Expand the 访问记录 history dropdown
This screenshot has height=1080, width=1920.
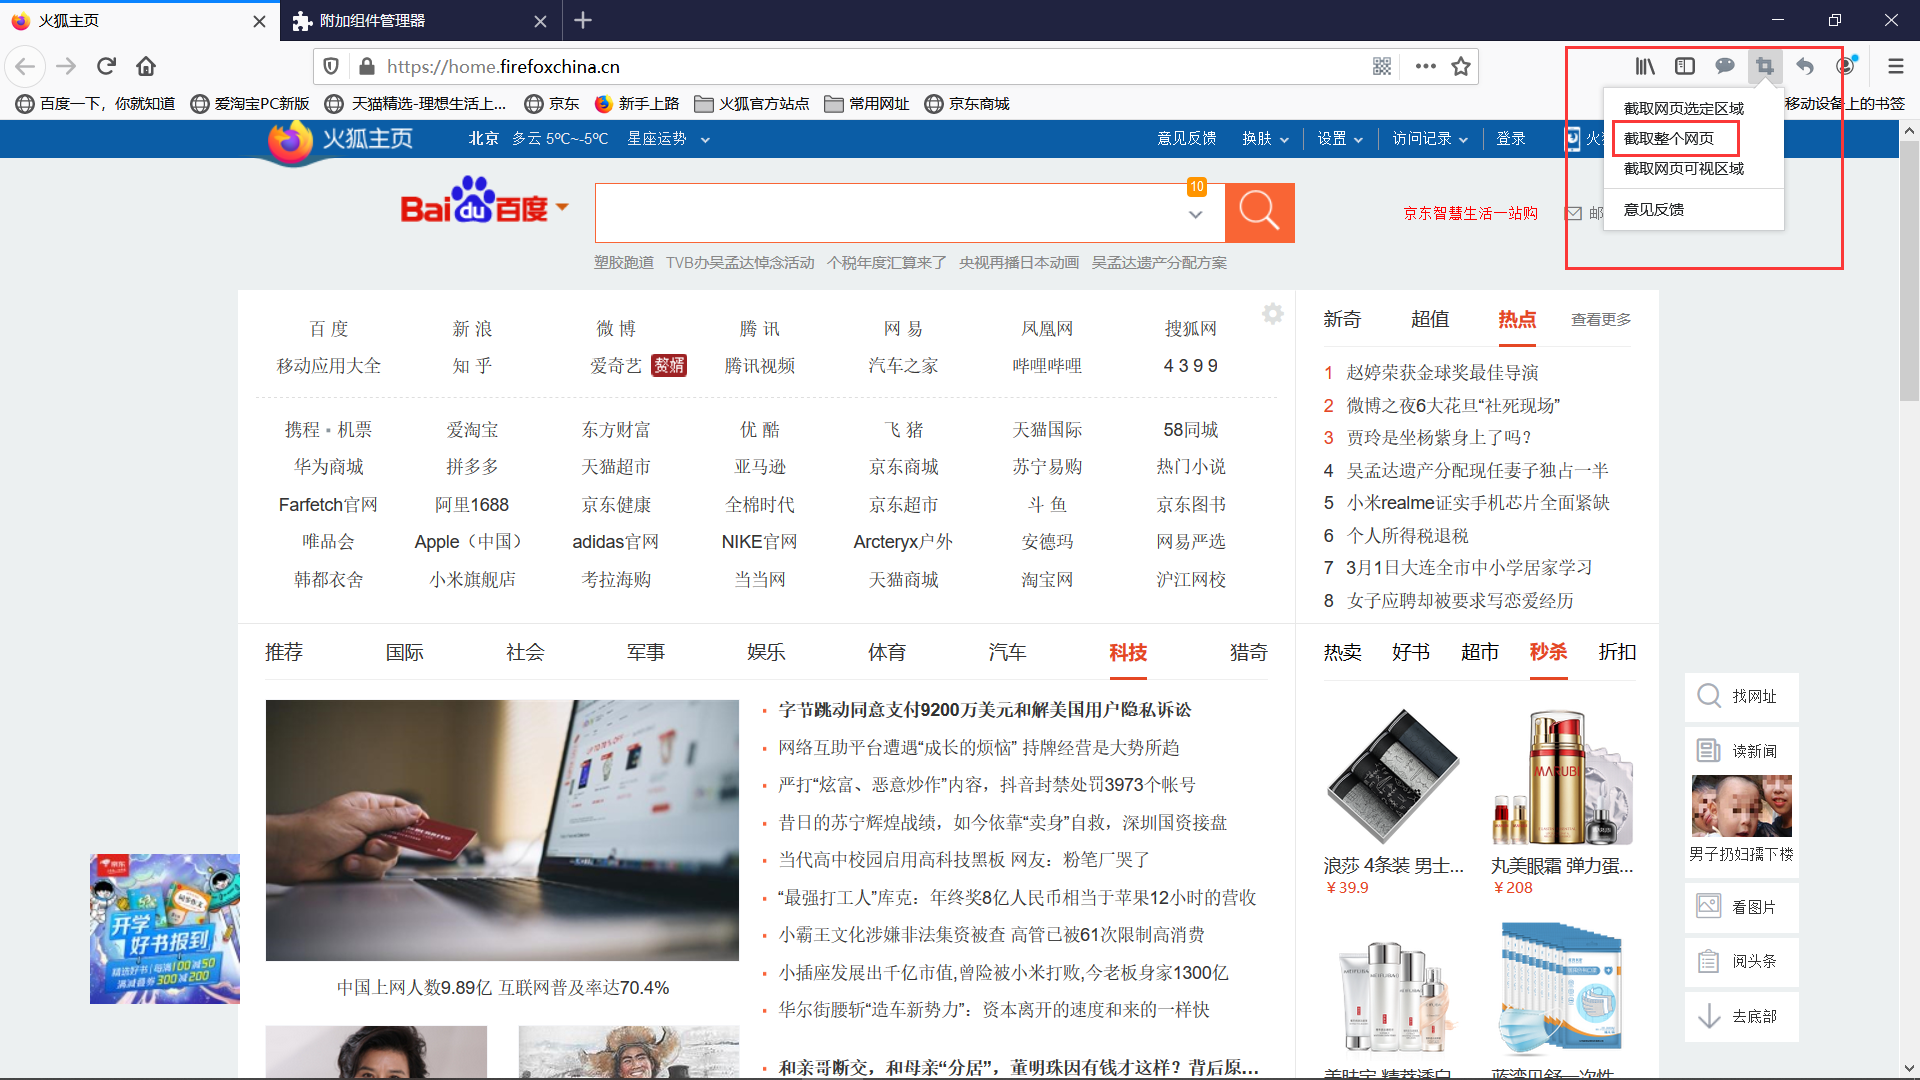click(x=1430, y=139)
